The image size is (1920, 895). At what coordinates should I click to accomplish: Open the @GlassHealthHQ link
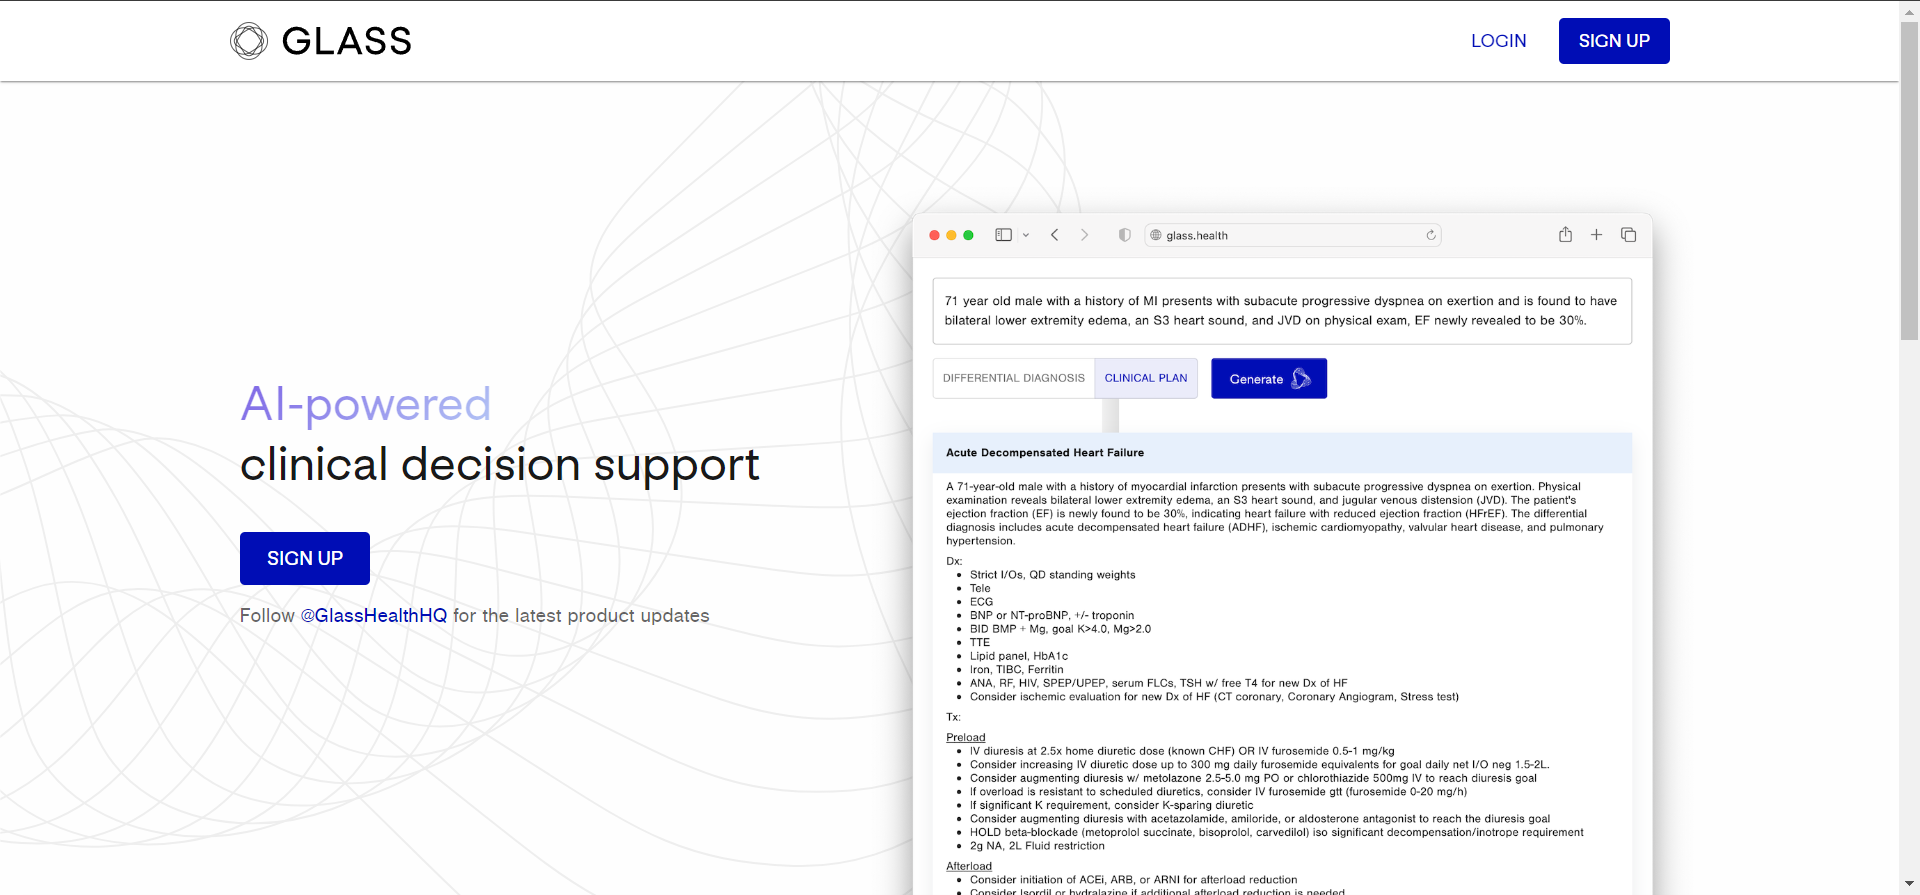(374, 616)
